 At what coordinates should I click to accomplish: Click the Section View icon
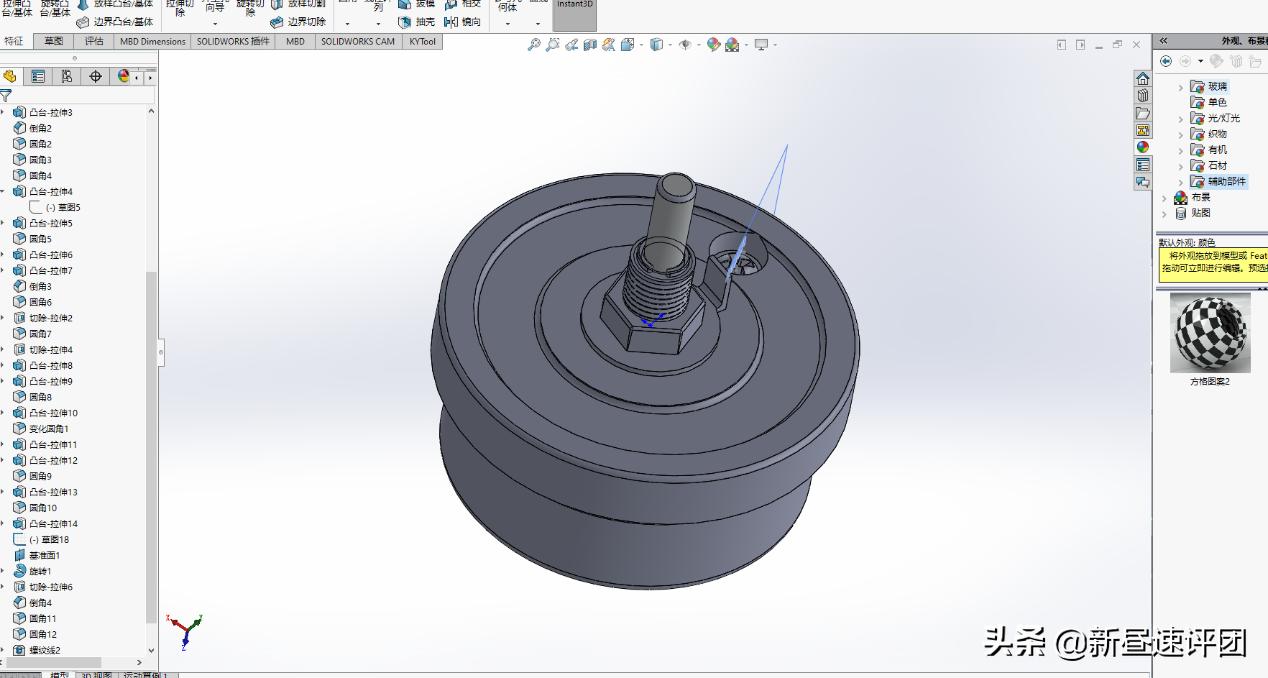(x=590, y=45)
